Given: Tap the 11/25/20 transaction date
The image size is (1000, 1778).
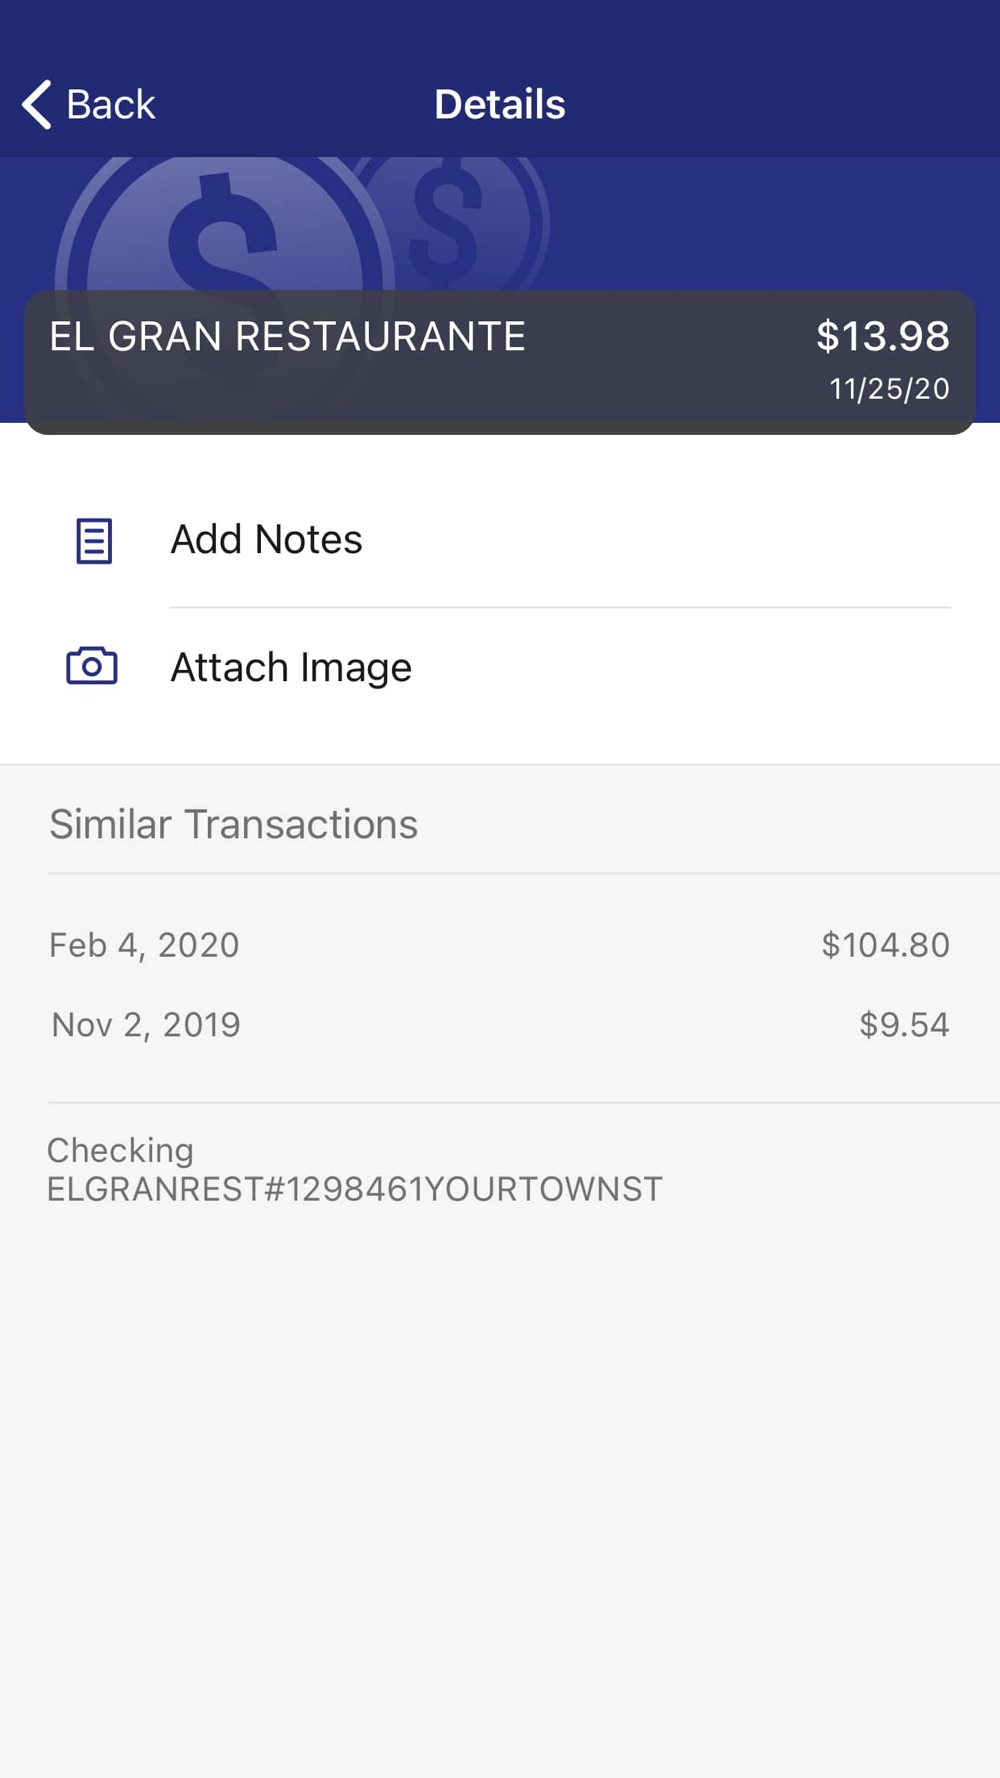Looking at the screenshot, I should pyautogui.click(x=889, y=389).
